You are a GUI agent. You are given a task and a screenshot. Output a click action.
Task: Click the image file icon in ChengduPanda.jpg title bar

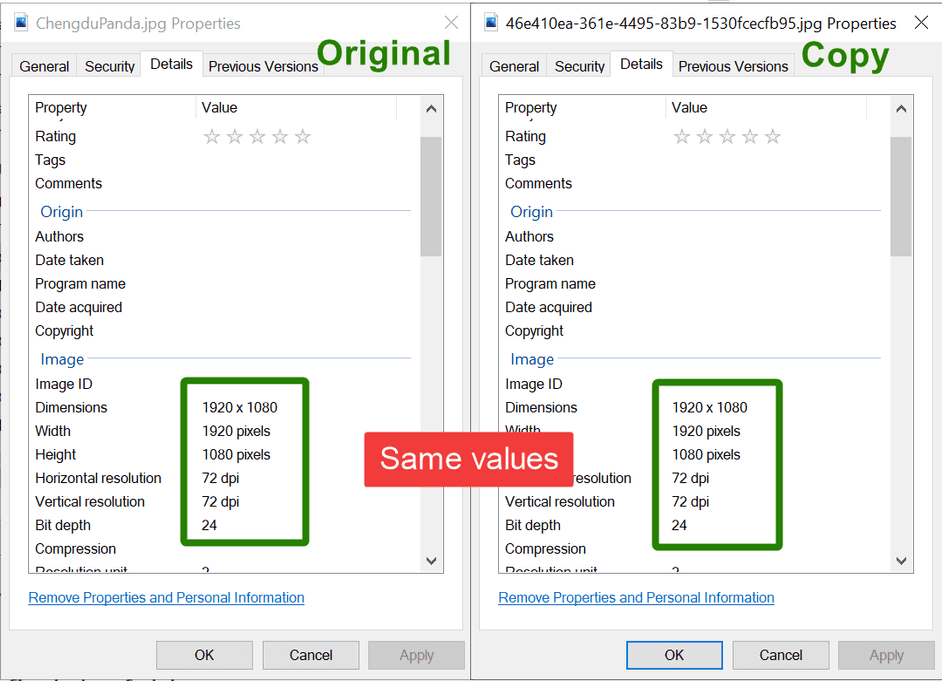click(20, 20)
